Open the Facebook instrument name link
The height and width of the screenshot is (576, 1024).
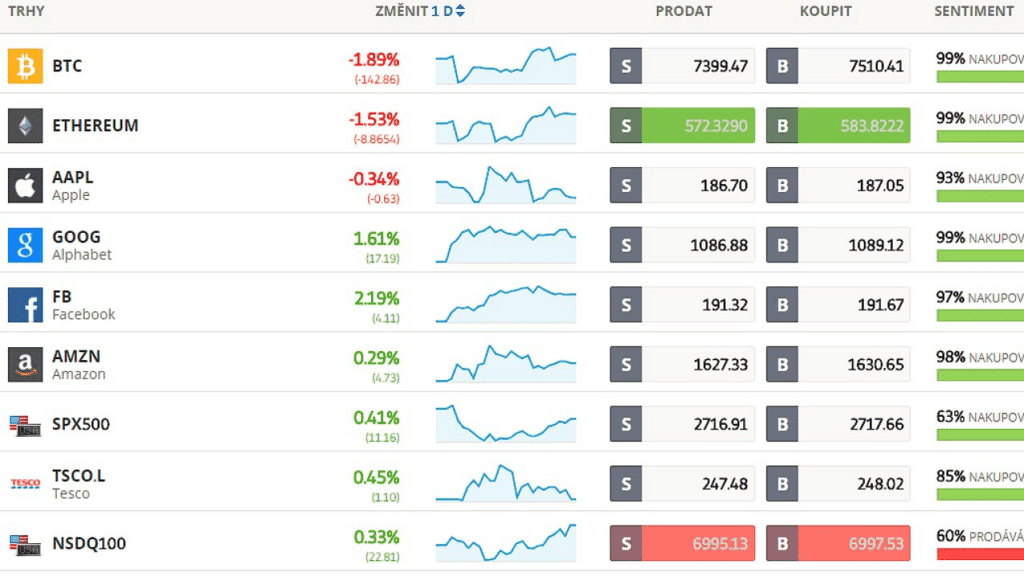[83, 314]
